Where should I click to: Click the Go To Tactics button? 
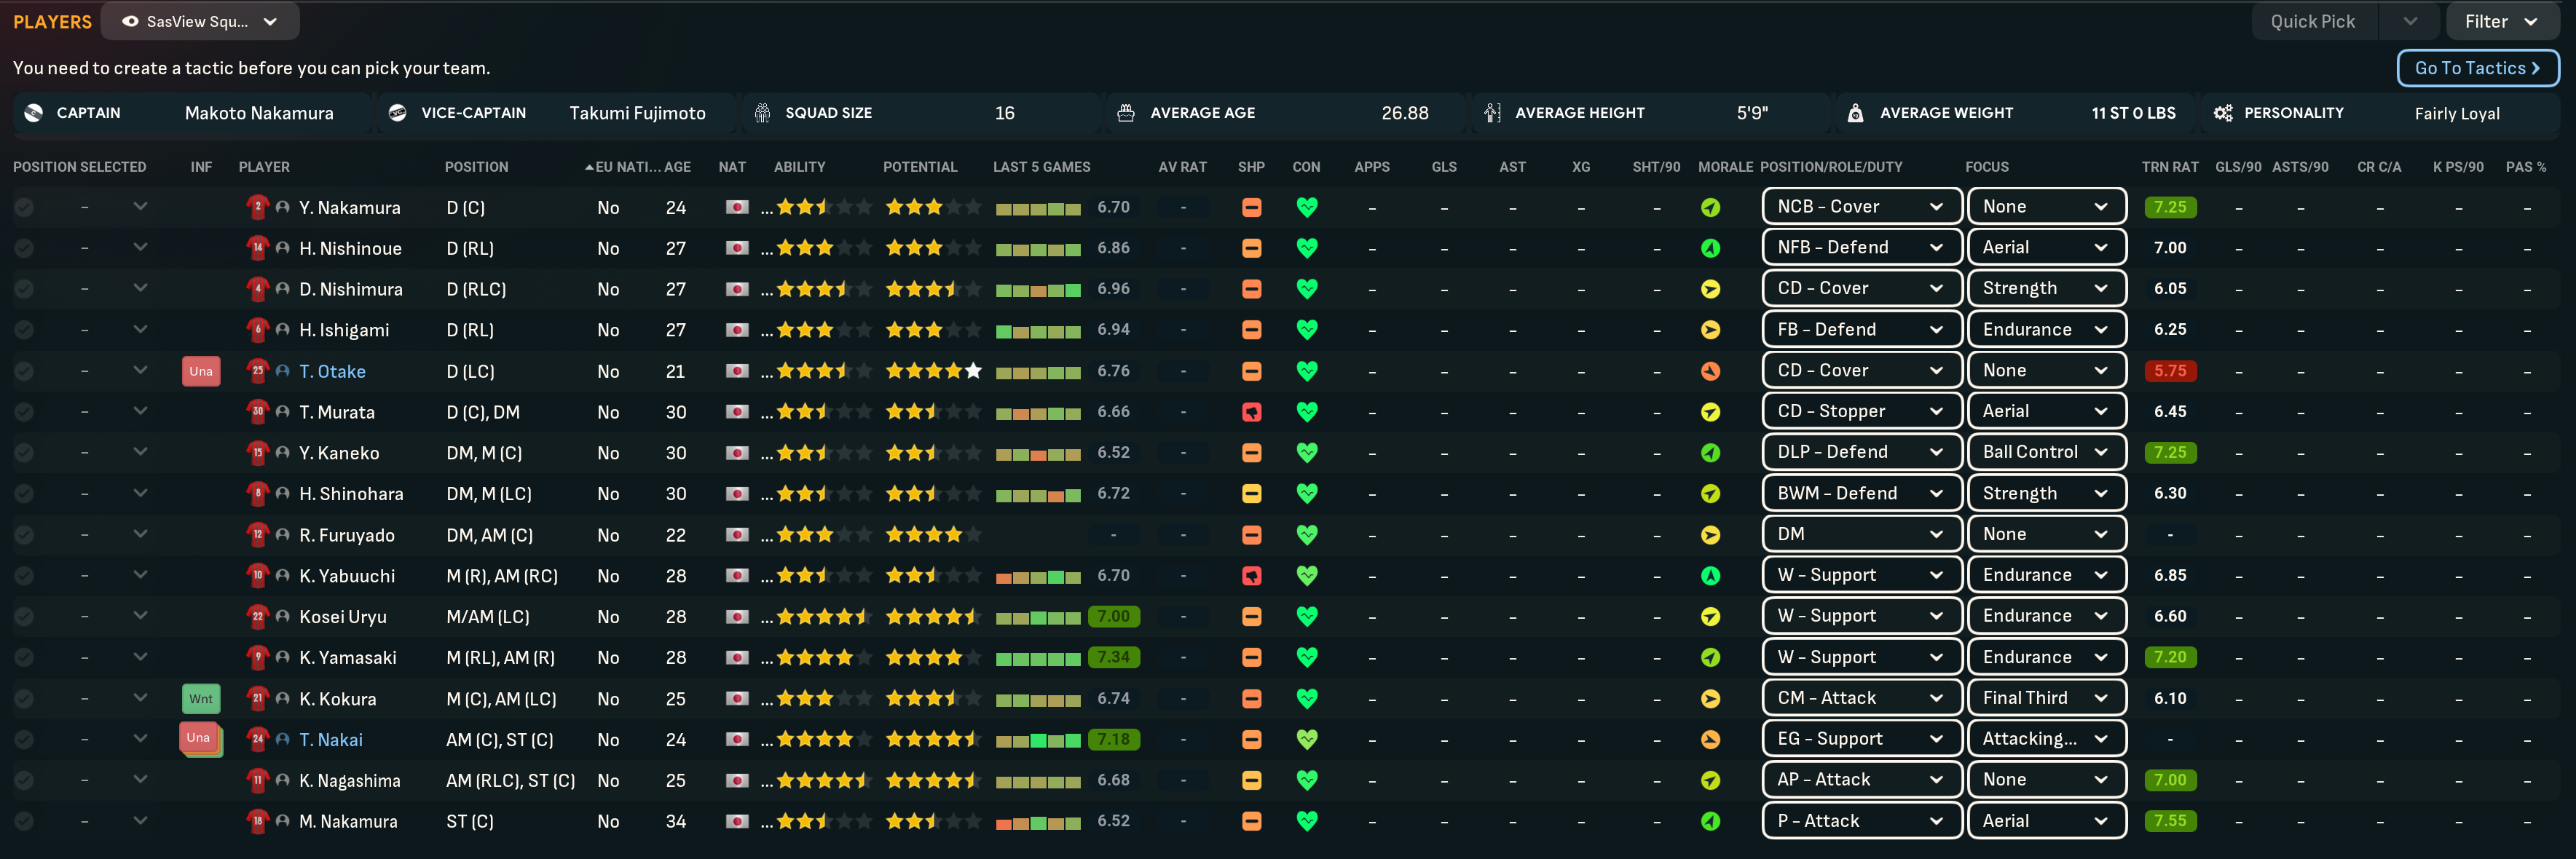[2476, 68]
